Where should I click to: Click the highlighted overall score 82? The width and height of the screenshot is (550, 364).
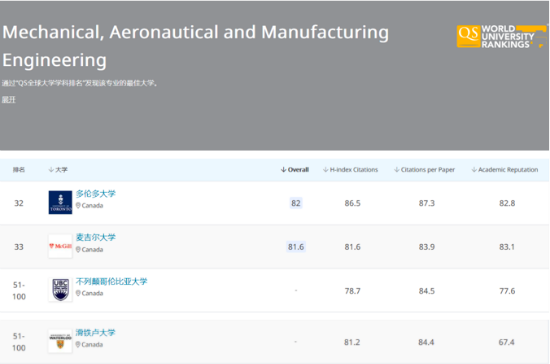tap(296, 203)
